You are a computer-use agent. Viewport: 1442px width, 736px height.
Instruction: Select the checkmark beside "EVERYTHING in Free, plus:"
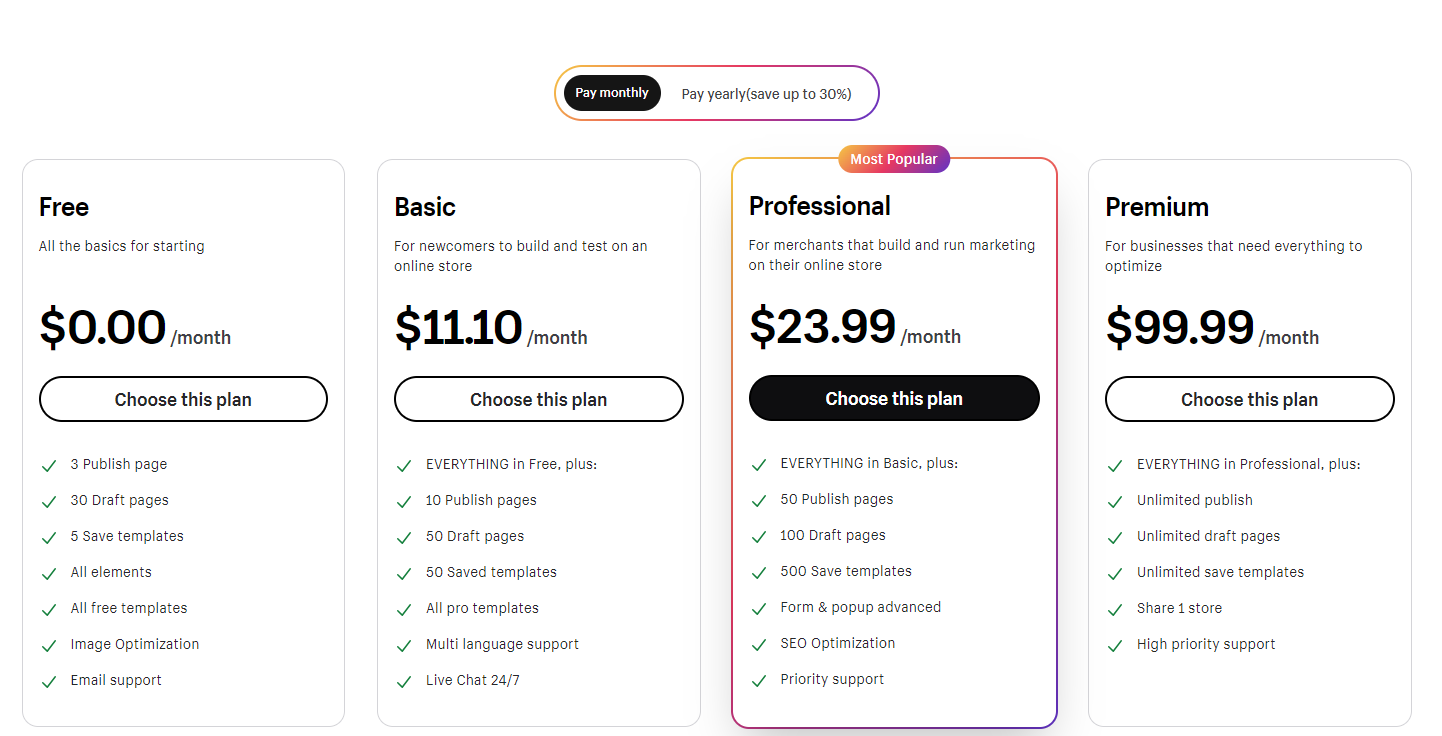(404, 464)
